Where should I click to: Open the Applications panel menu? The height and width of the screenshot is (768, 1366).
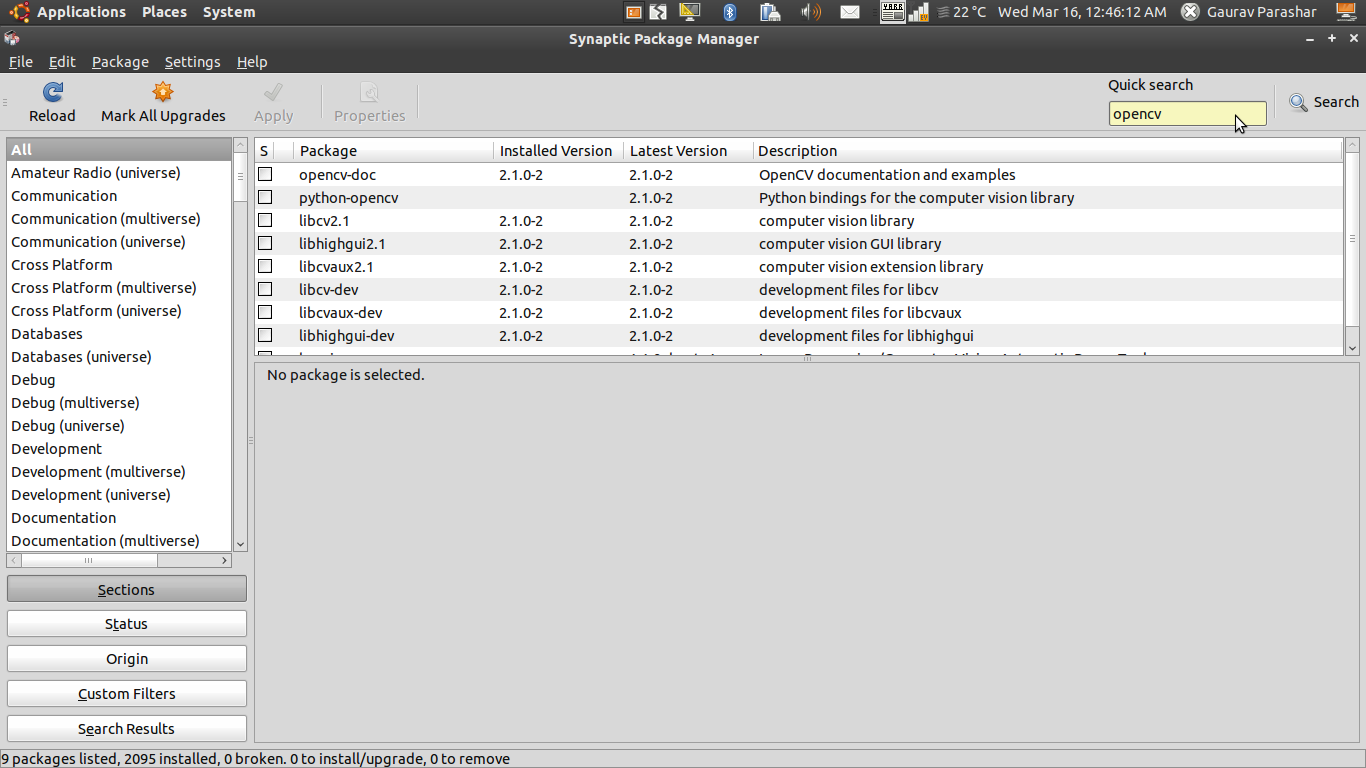81,12
